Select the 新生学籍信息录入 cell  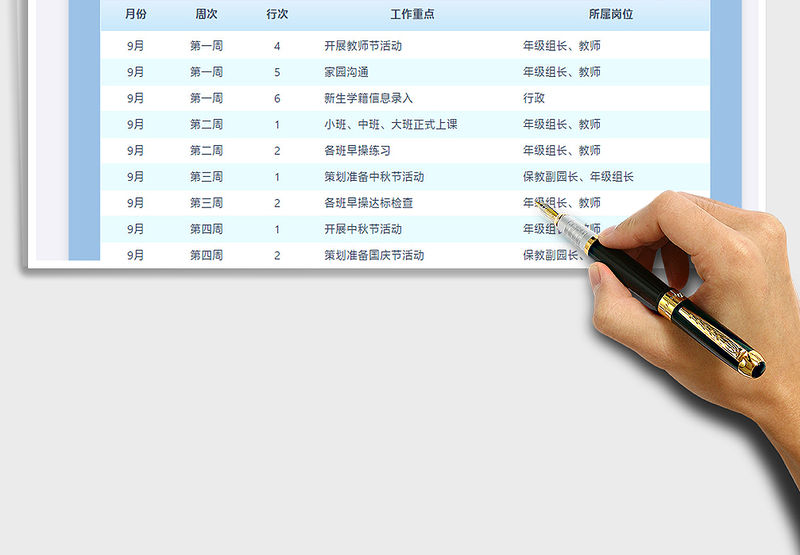(368, 98)
